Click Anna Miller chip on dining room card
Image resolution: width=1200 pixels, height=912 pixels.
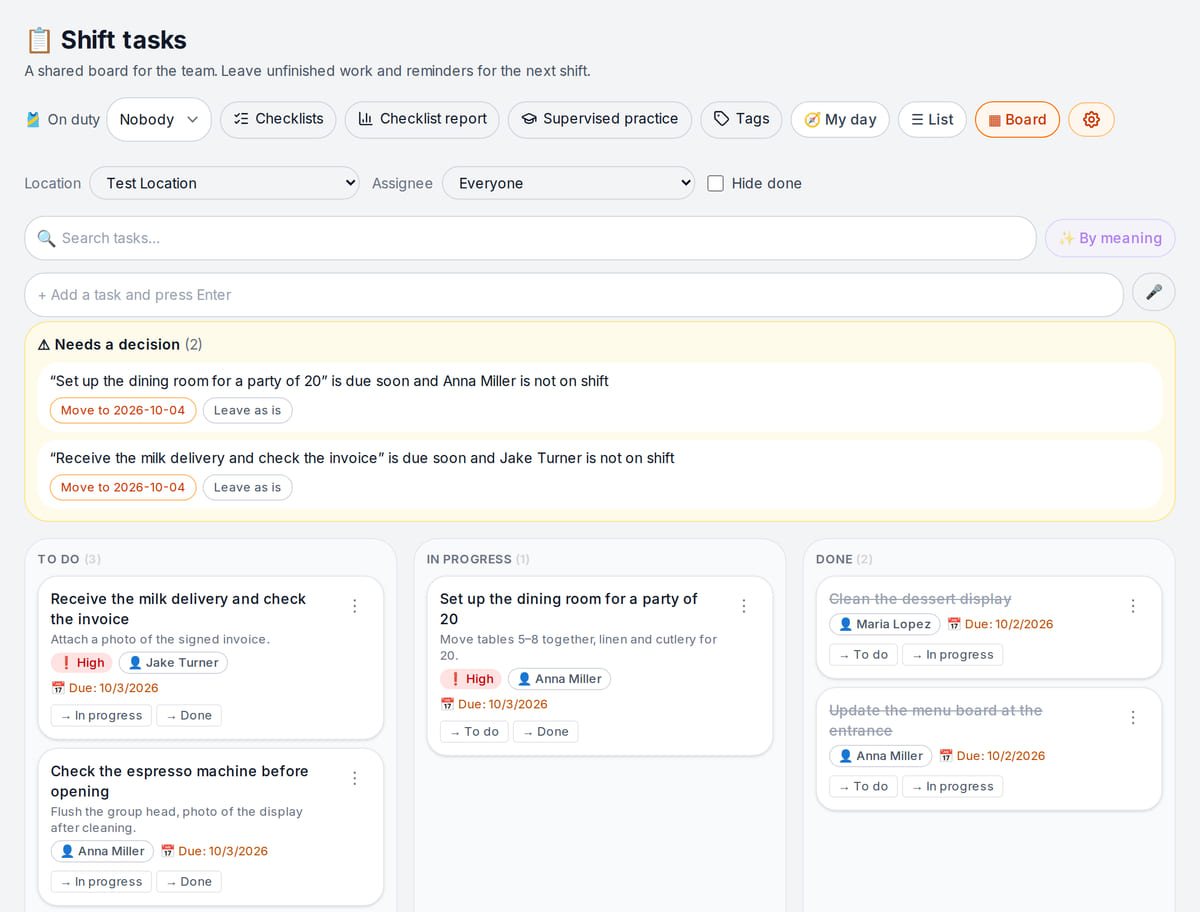point(559,678)
